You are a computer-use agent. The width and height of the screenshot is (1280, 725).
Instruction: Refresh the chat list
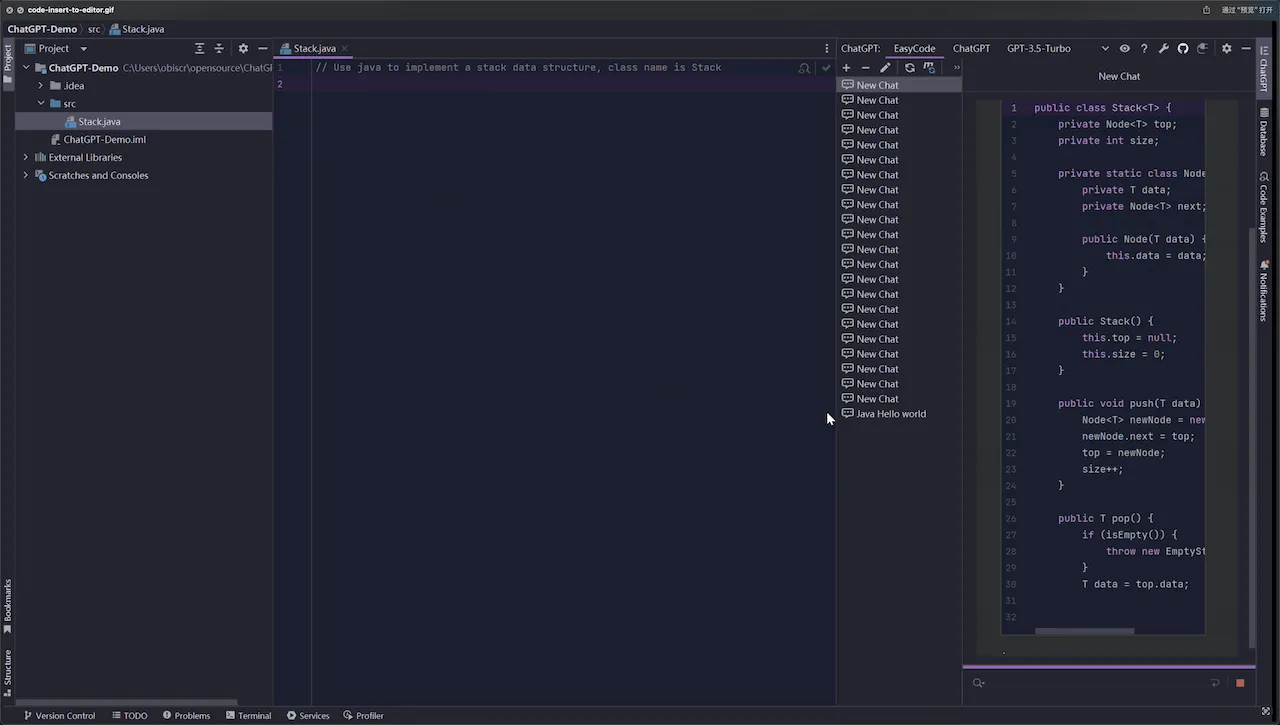point(909,68)
